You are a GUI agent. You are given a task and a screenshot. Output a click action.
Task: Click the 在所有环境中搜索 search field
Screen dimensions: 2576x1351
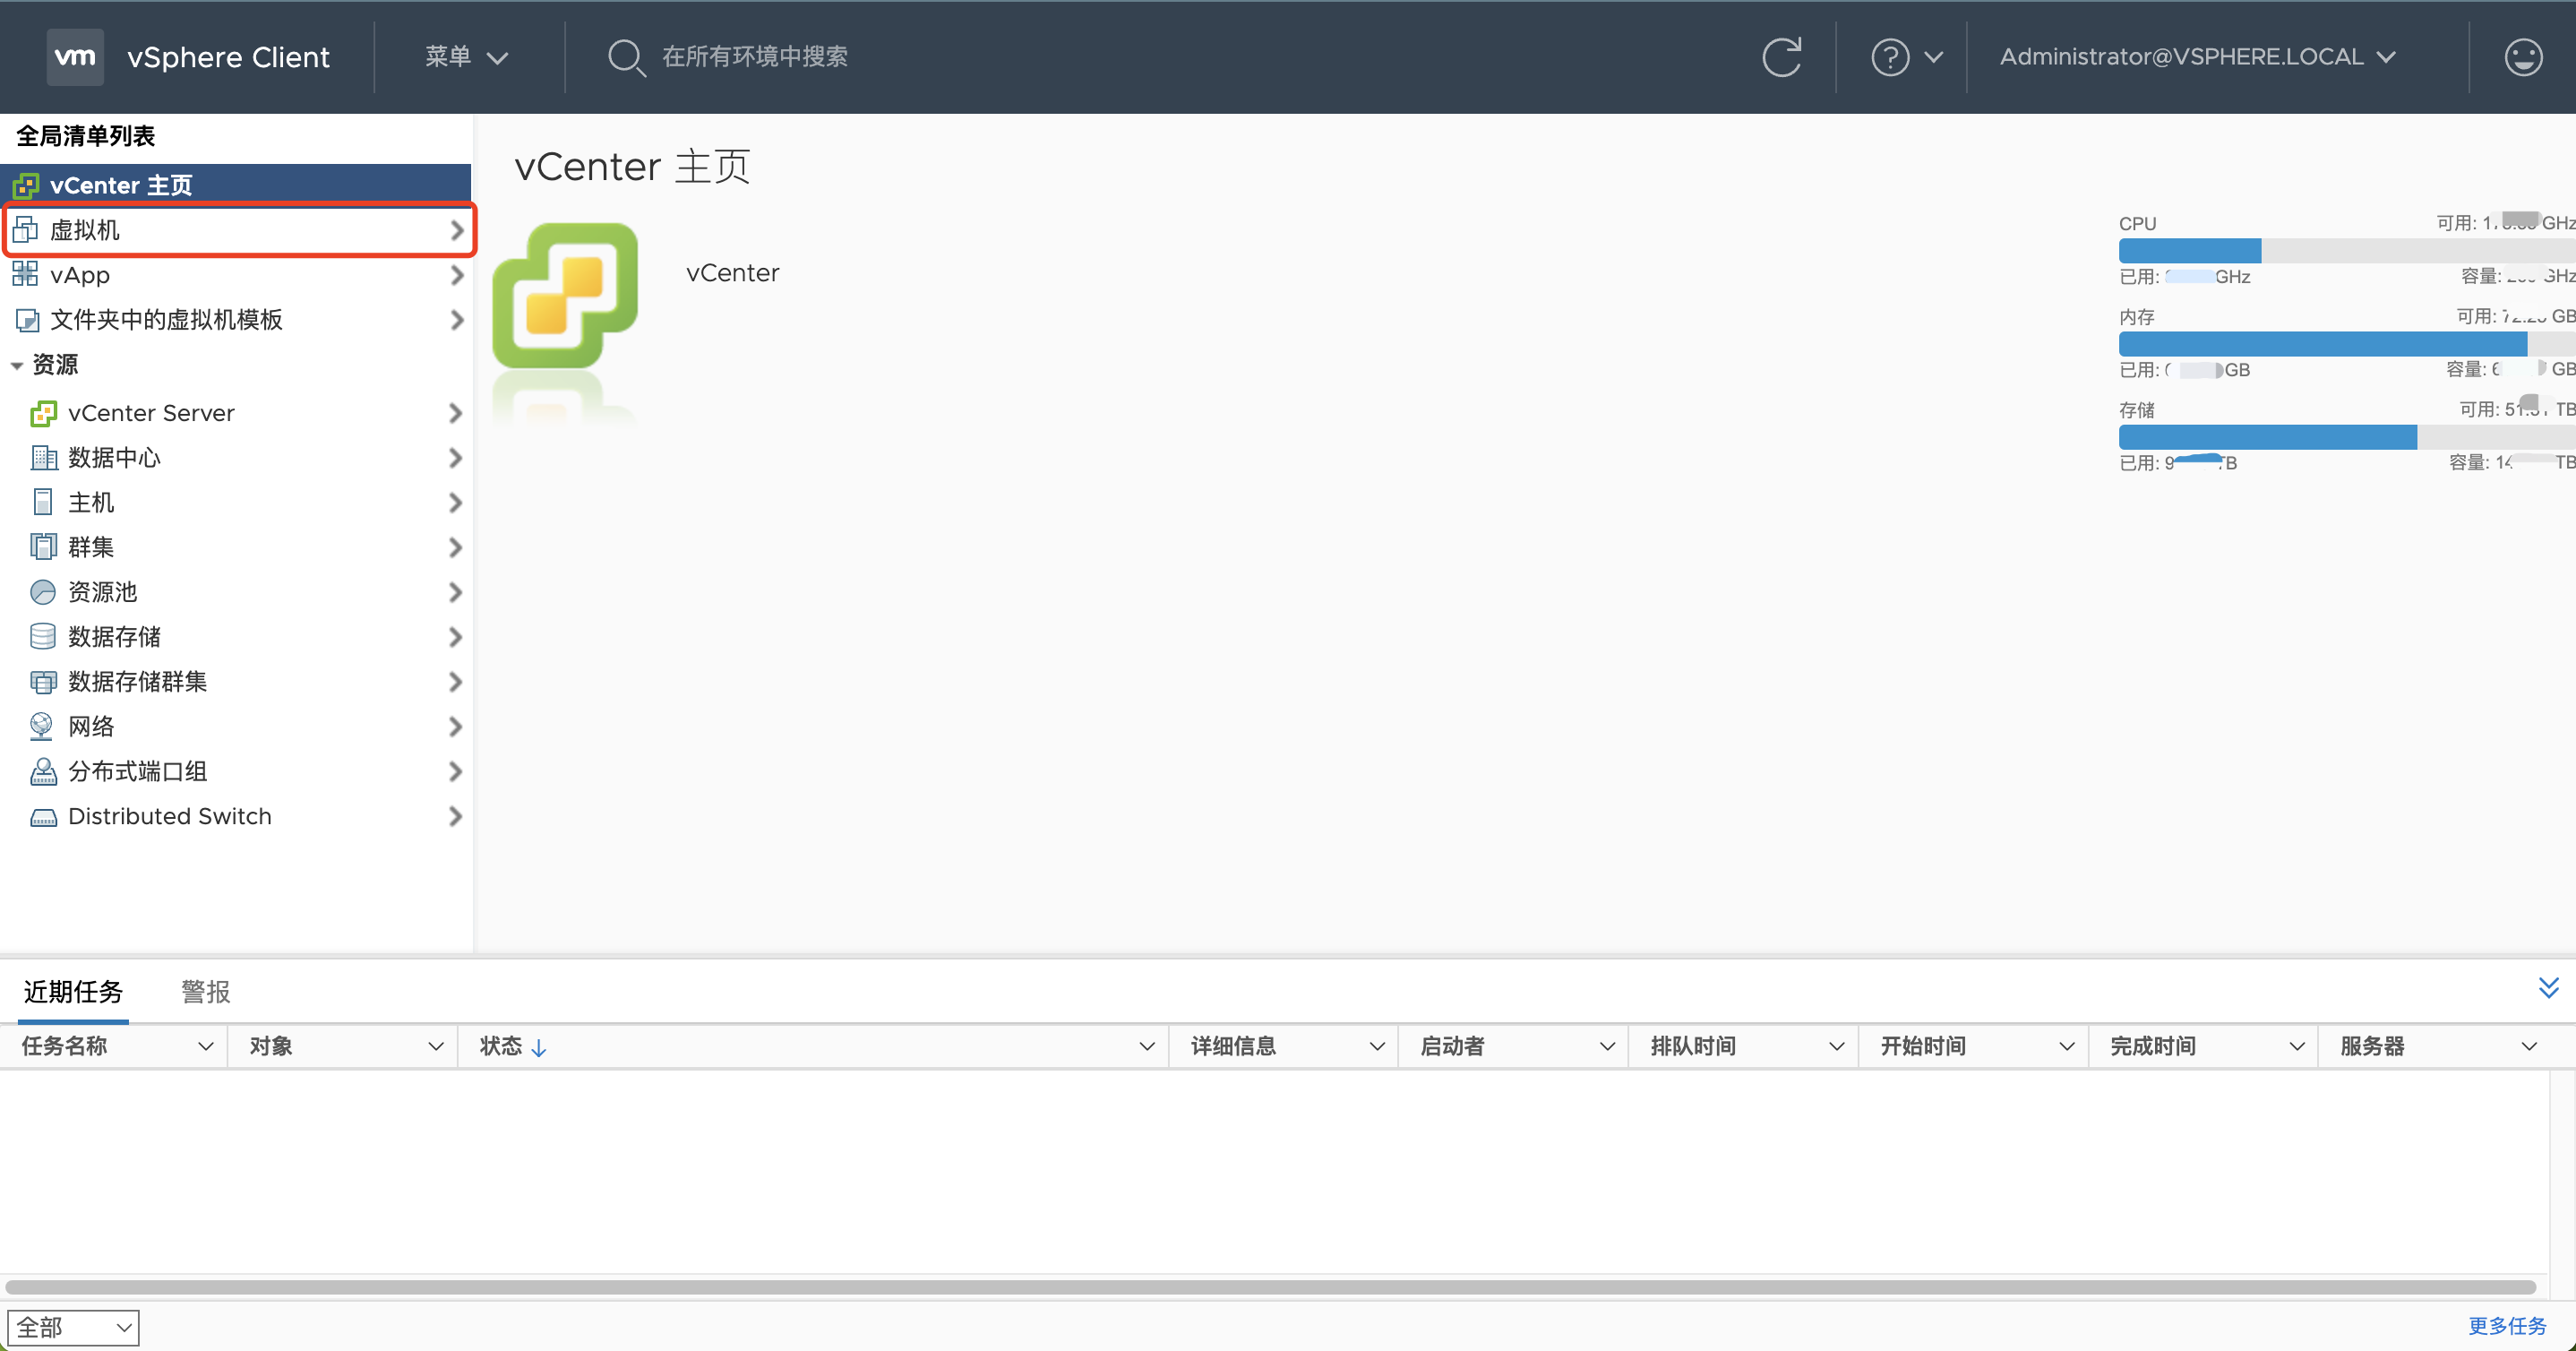point(755,57)
